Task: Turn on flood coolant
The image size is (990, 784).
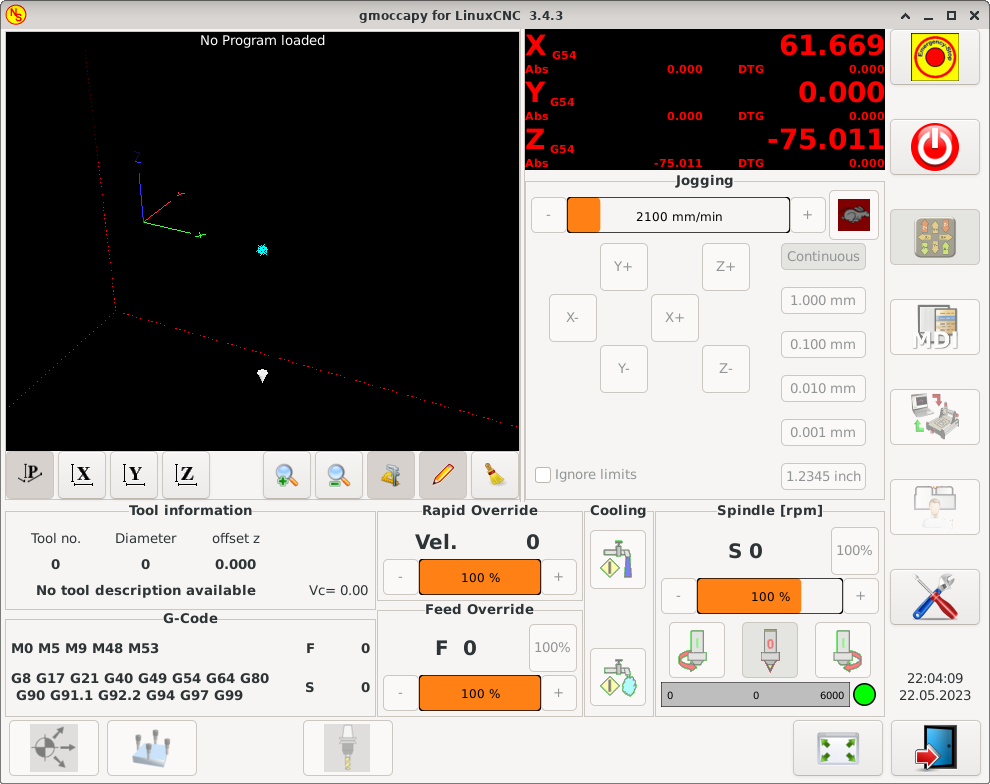Action: tap(617, 558)
